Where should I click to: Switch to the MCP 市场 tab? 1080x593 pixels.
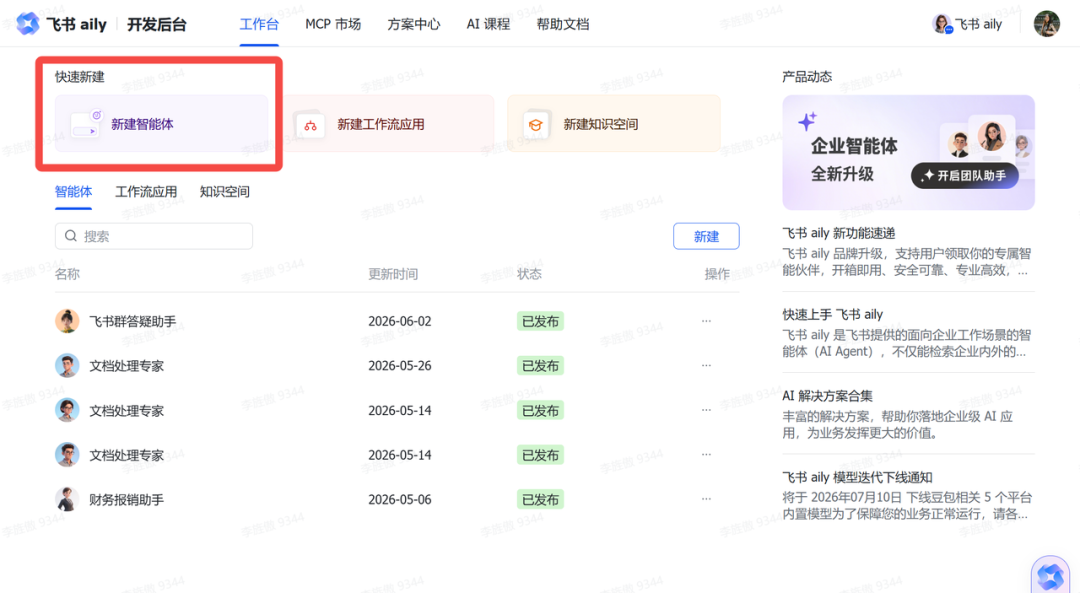[x=333, y=24]
